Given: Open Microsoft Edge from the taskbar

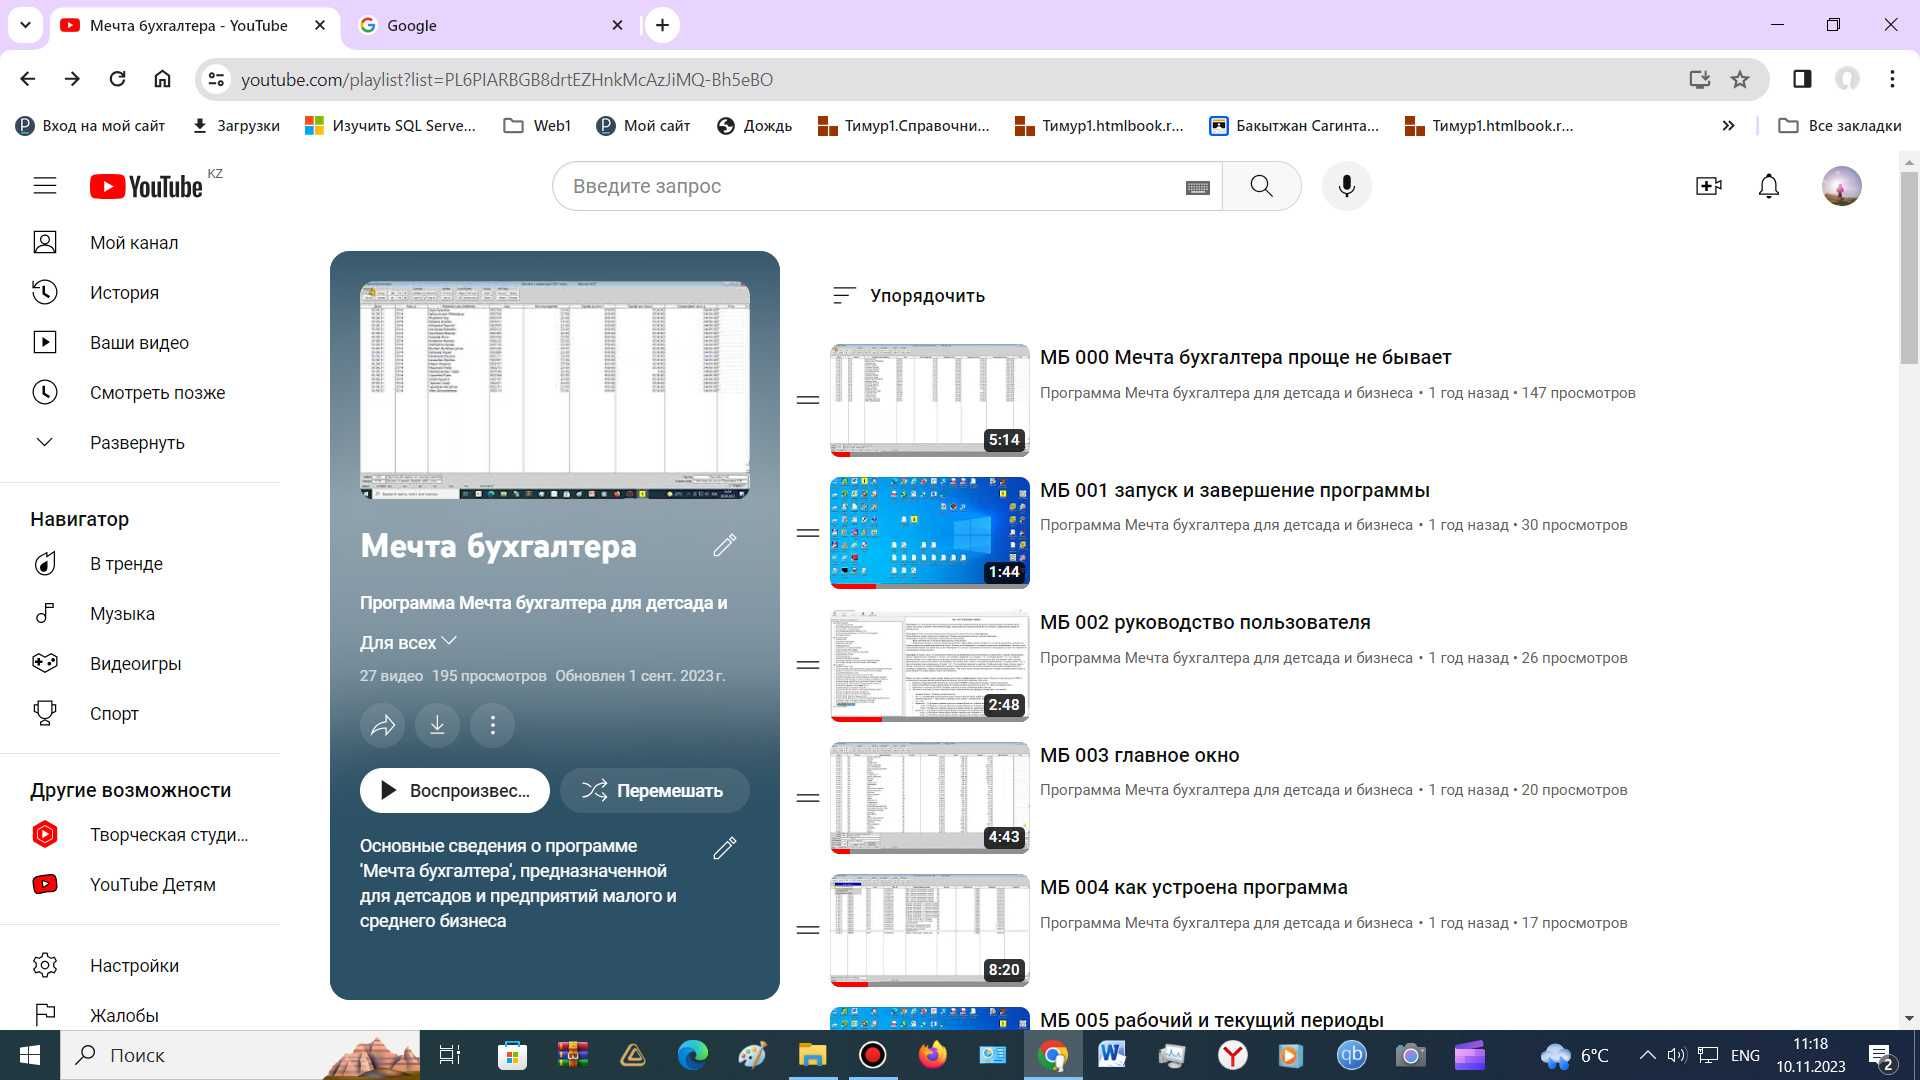Looking at the screenshot, I should (692, 1055).
